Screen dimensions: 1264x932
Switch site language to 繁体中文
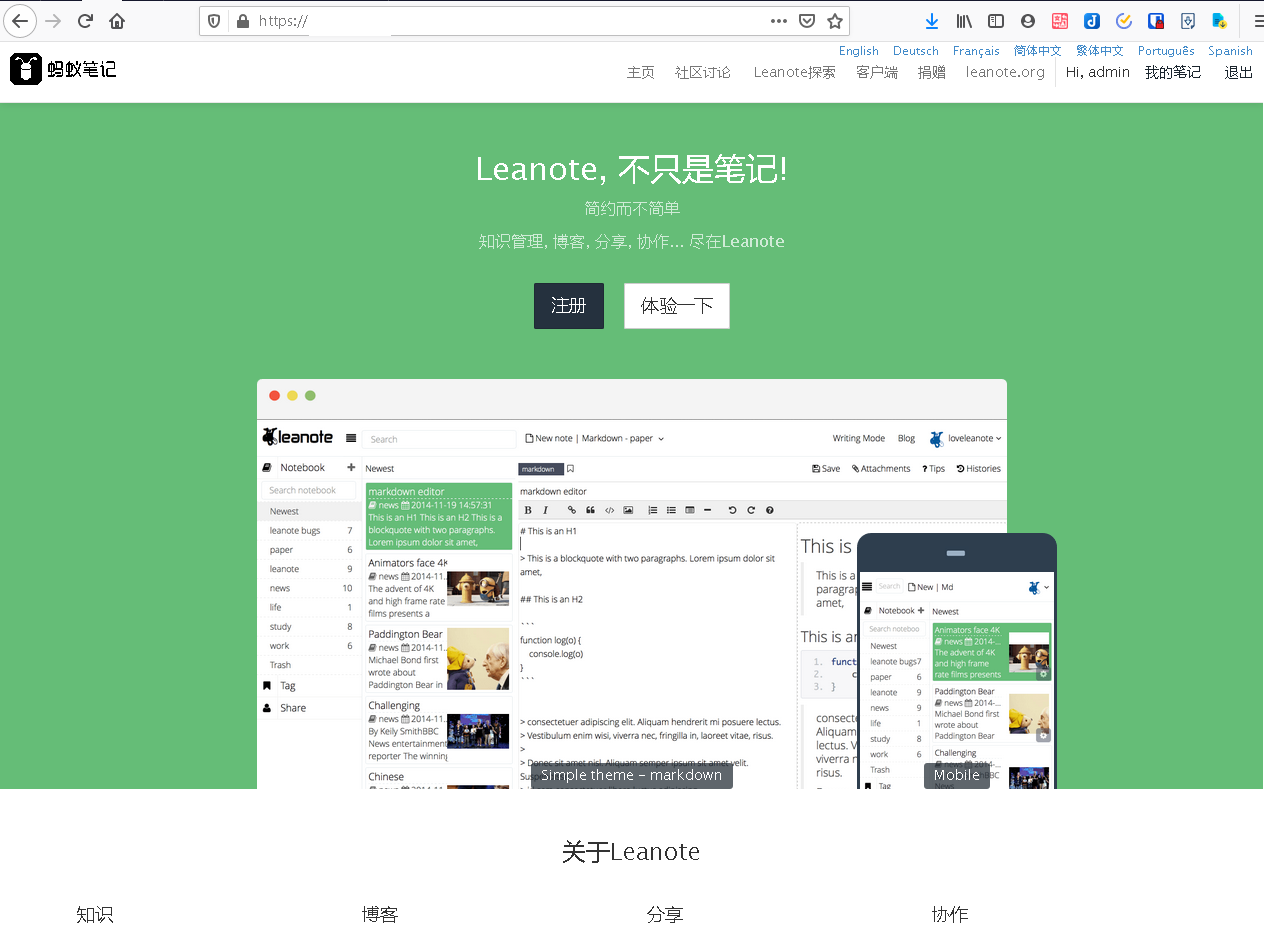(x=1100, y=51)
